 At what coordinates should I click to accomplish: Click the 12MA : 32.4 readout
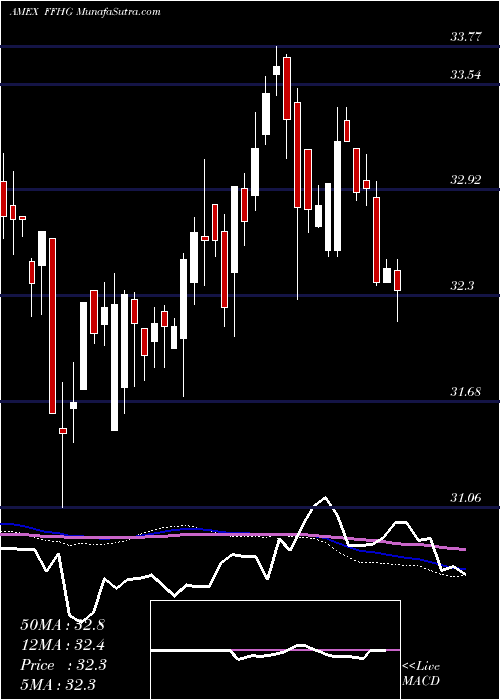(63, 644)
